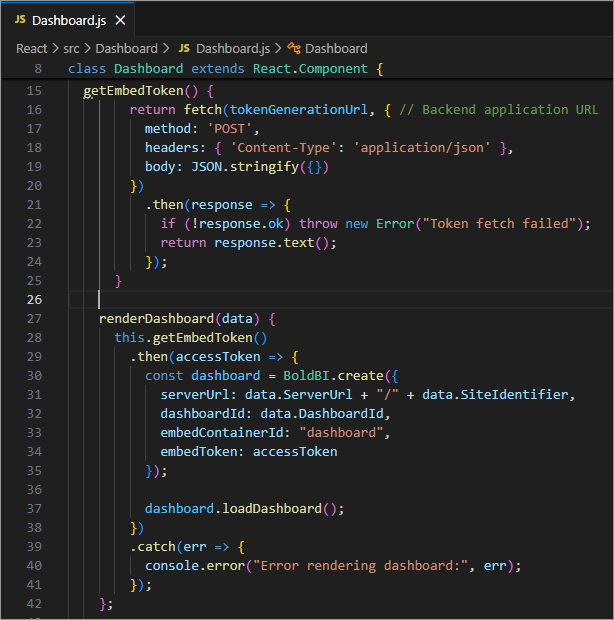Click the embedContainerId property on line 33
This screenshot has height=620, width=614.
pyautogui.click(x=222, y=433)
